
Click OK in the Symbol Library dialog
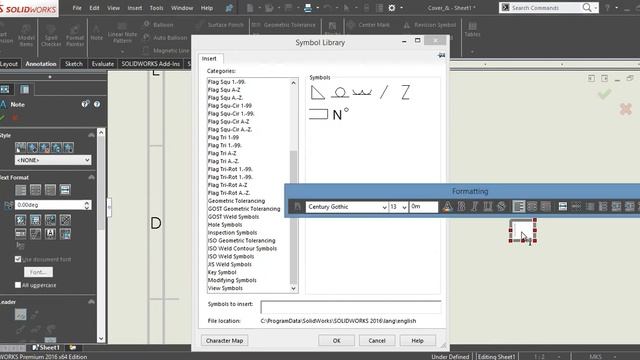[x=336, y=340]
